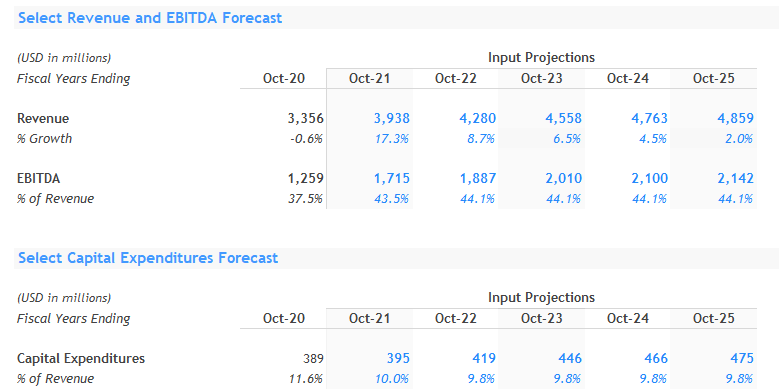The height and width of the screenshot is (392, 779).
Task: Click the Oct-23 column header in revenue table
Action: point(542,78)
